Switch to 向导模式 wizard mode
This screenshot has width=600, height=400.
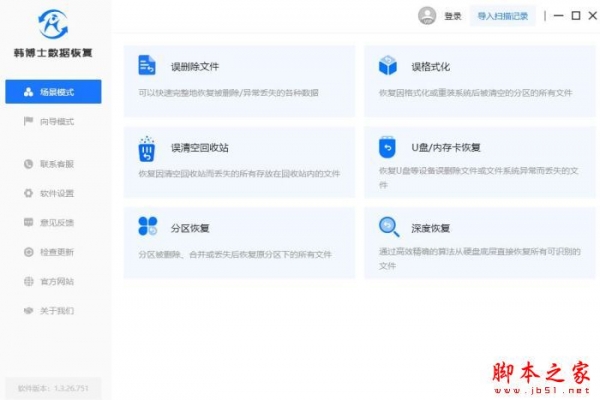click(55, 122)
